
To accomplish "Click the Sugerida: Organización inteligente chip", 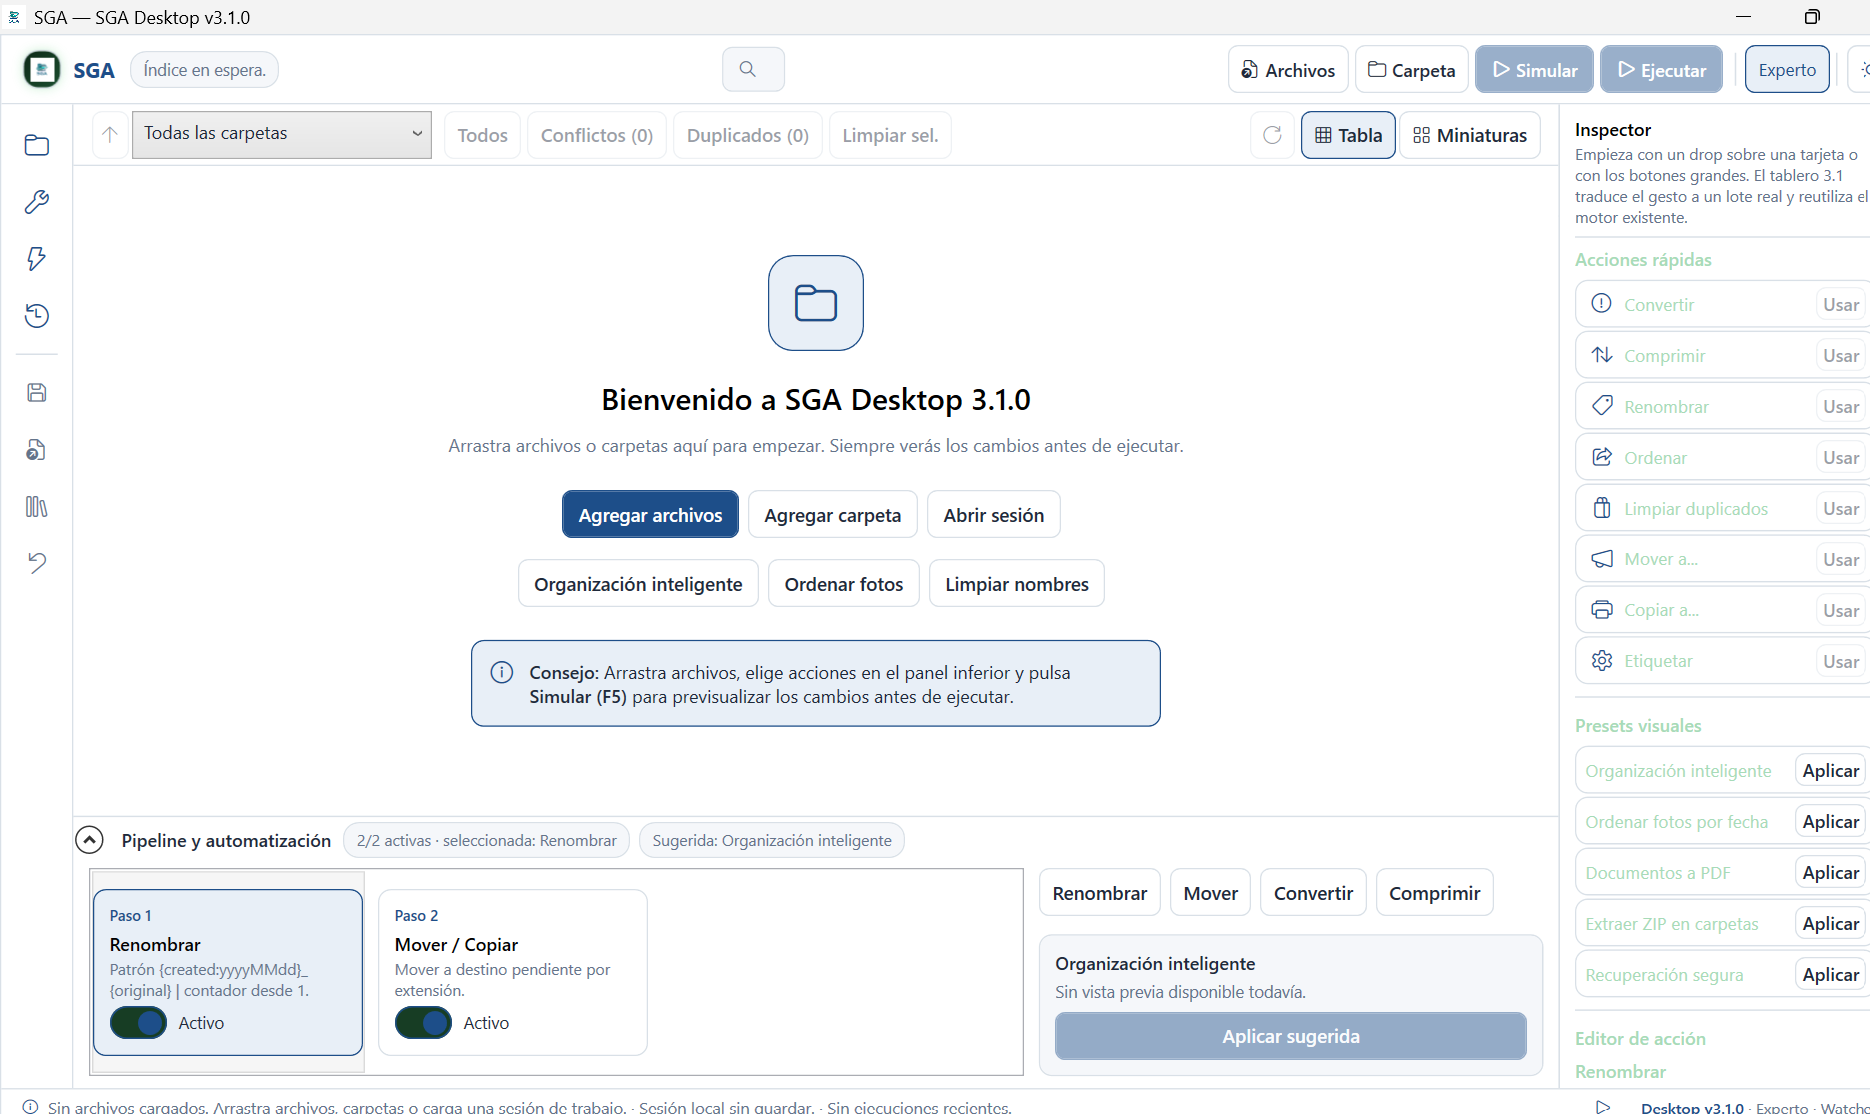I will tap(772, 840).
